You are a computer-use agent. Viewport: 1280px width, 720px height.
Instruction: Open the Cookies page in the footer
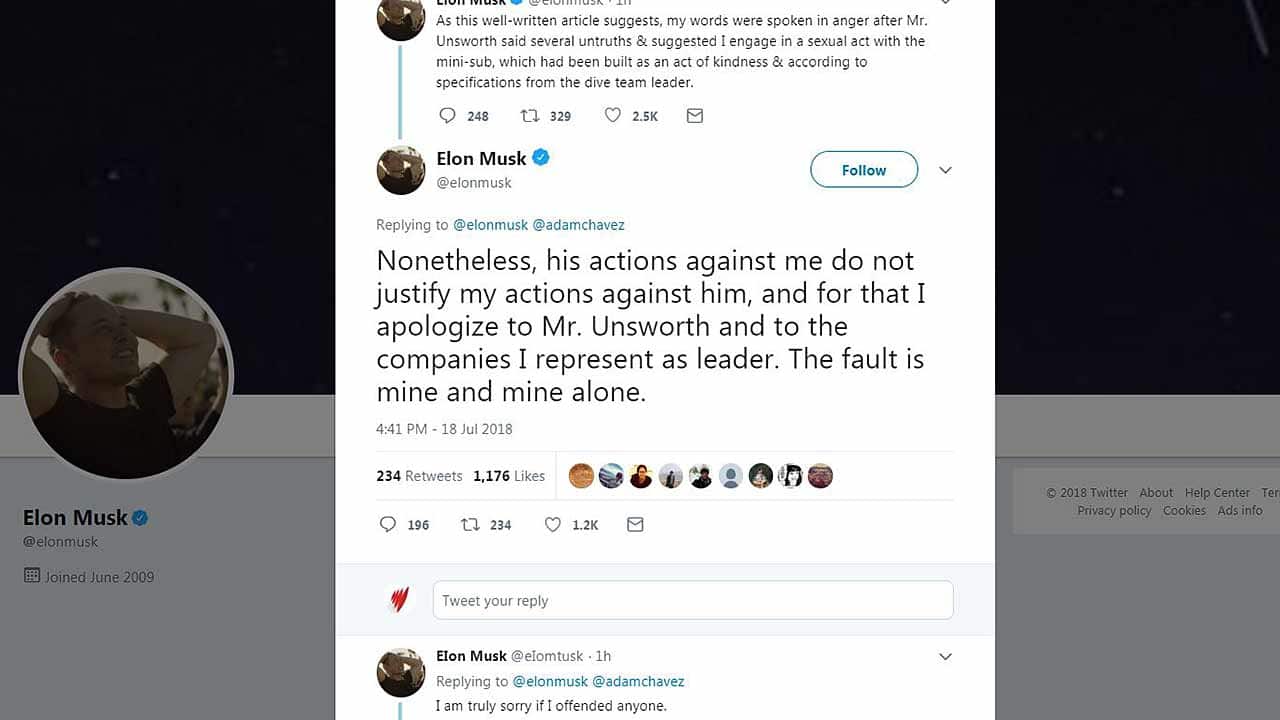1184,510
